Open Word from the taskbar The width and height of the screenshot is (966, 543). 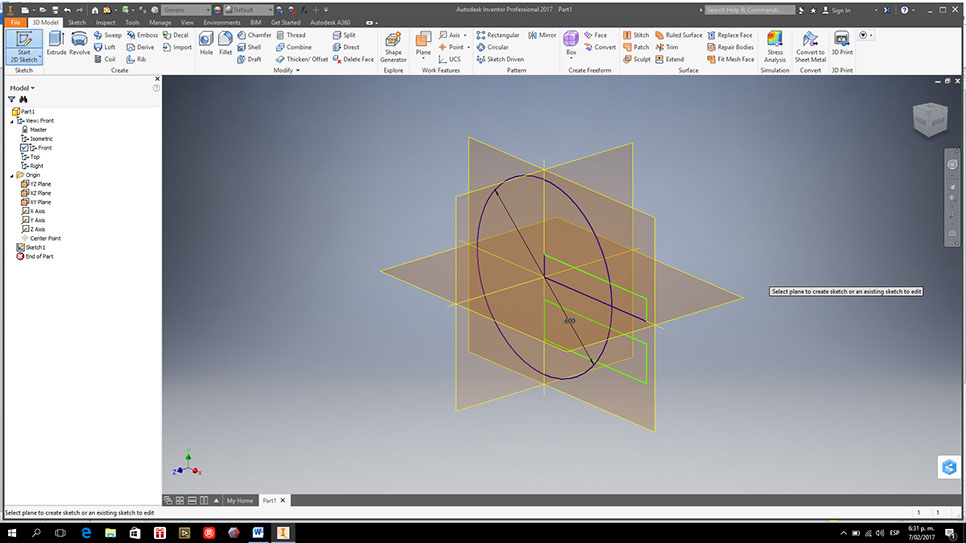point(258,533)
